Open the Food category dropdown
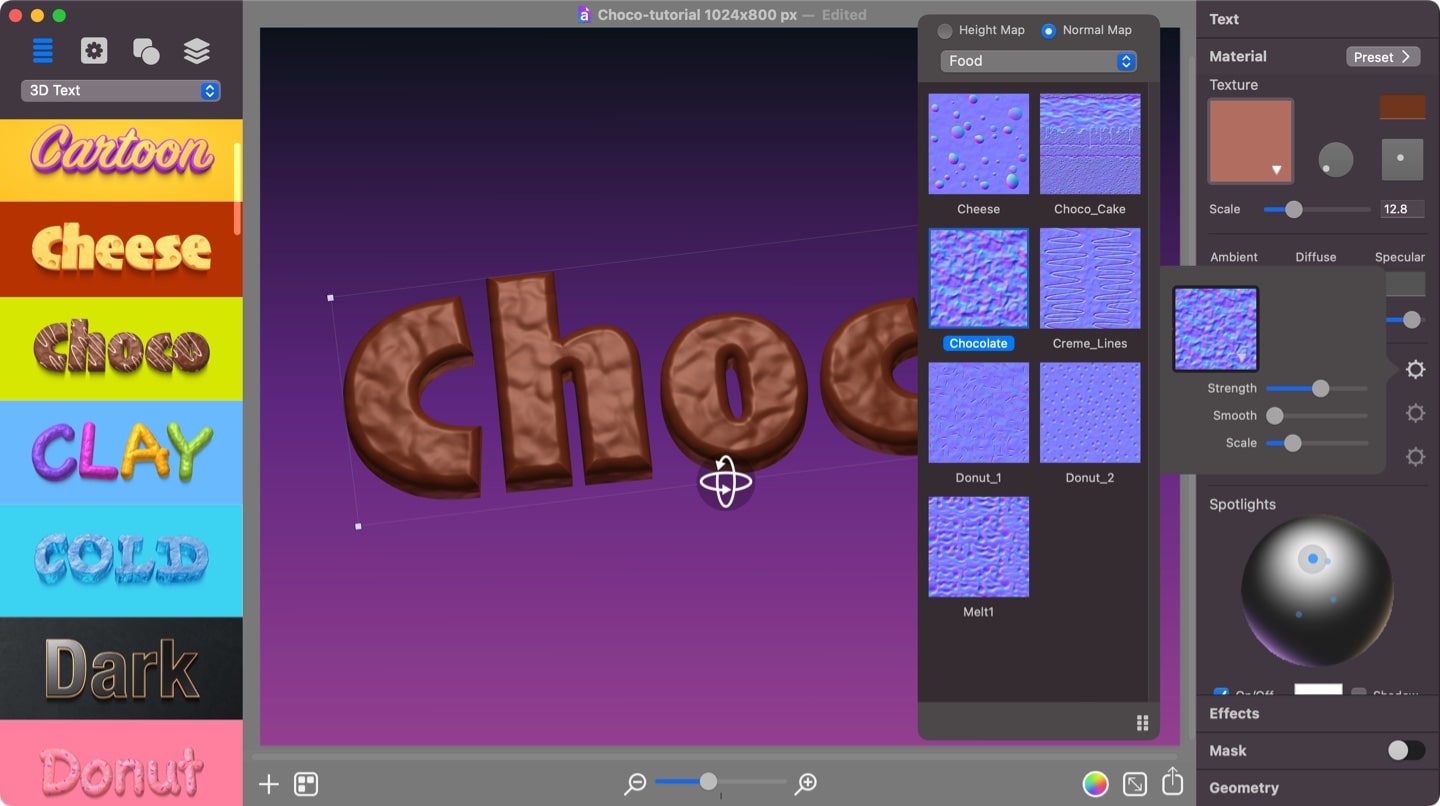This screenshot has height=806, width=1440. (x=1038, y=61)
